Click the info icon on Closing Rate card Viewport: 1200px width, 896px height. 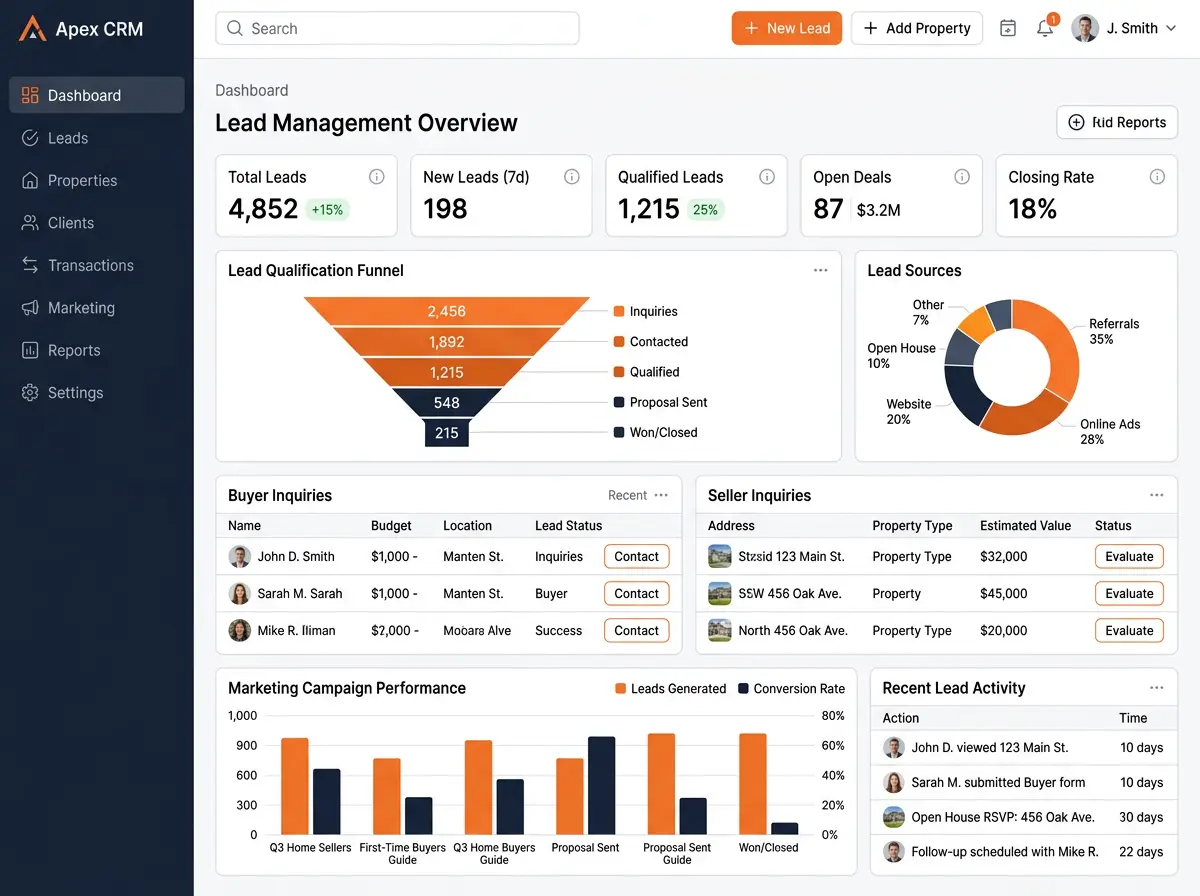pyautogui.click(x=1157, y=177)
